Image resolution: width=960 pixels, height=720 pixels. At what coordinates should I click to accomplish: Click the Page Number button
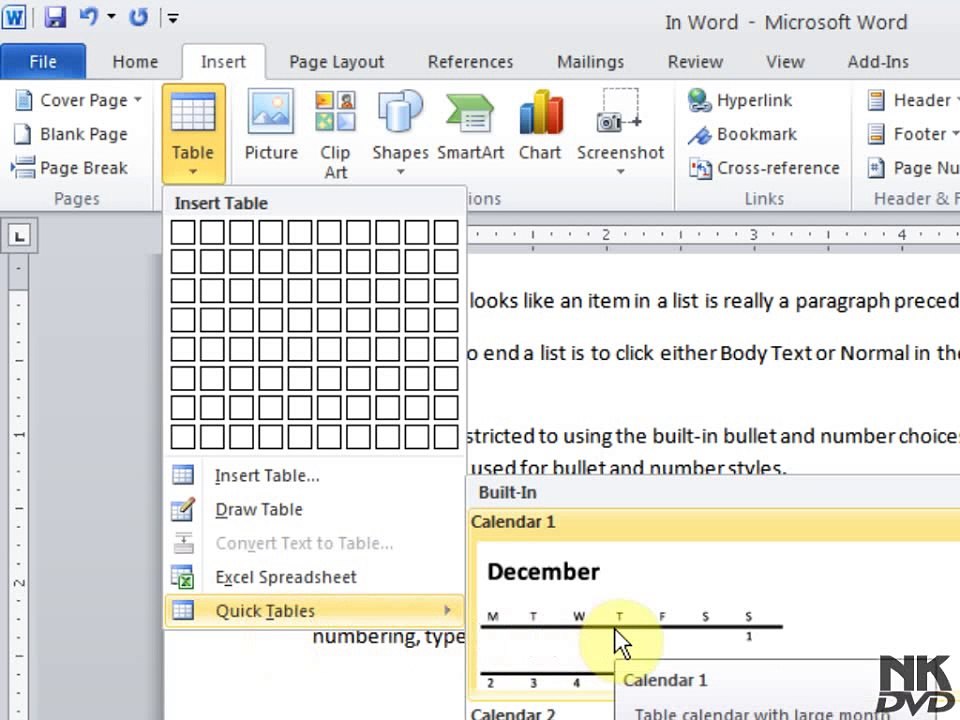click(912, 168)
